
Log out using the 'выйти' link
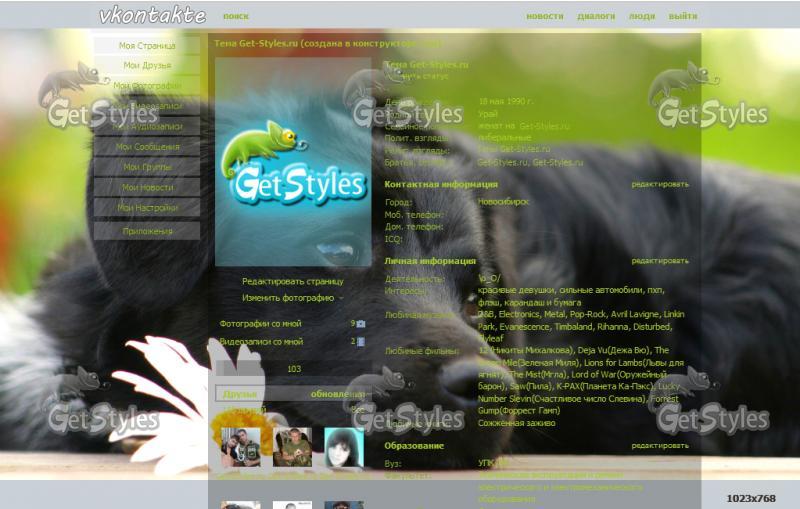click(683, 16)
